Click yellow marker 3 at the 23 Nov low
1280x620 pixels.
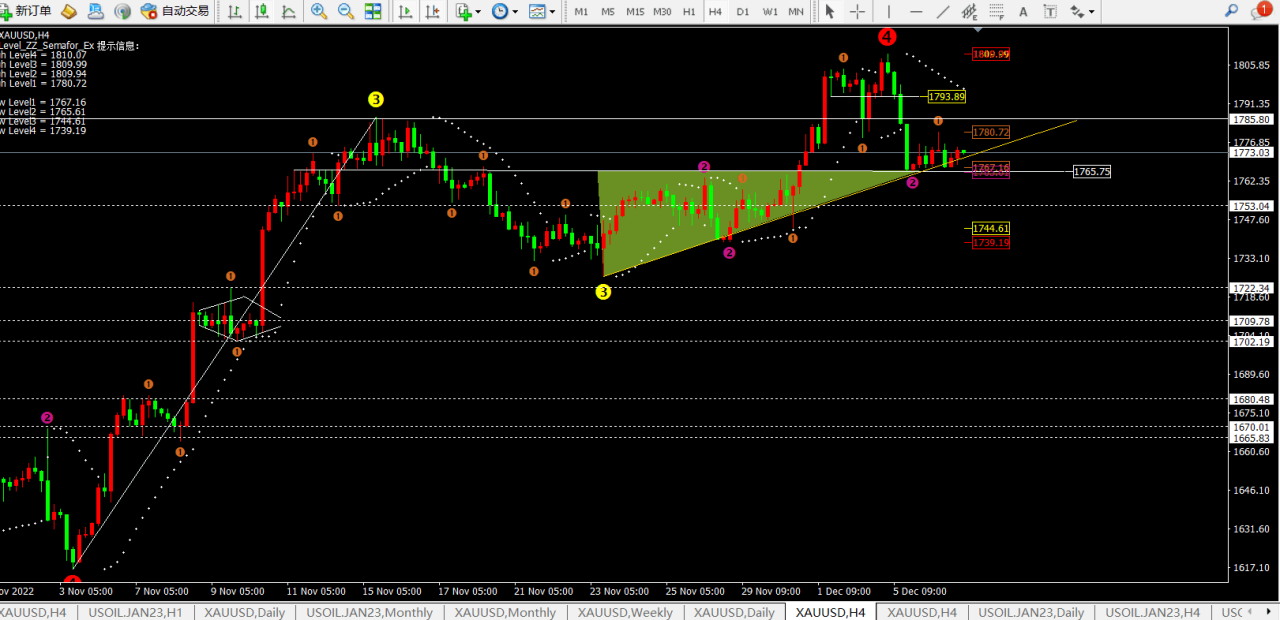point(603,291)
